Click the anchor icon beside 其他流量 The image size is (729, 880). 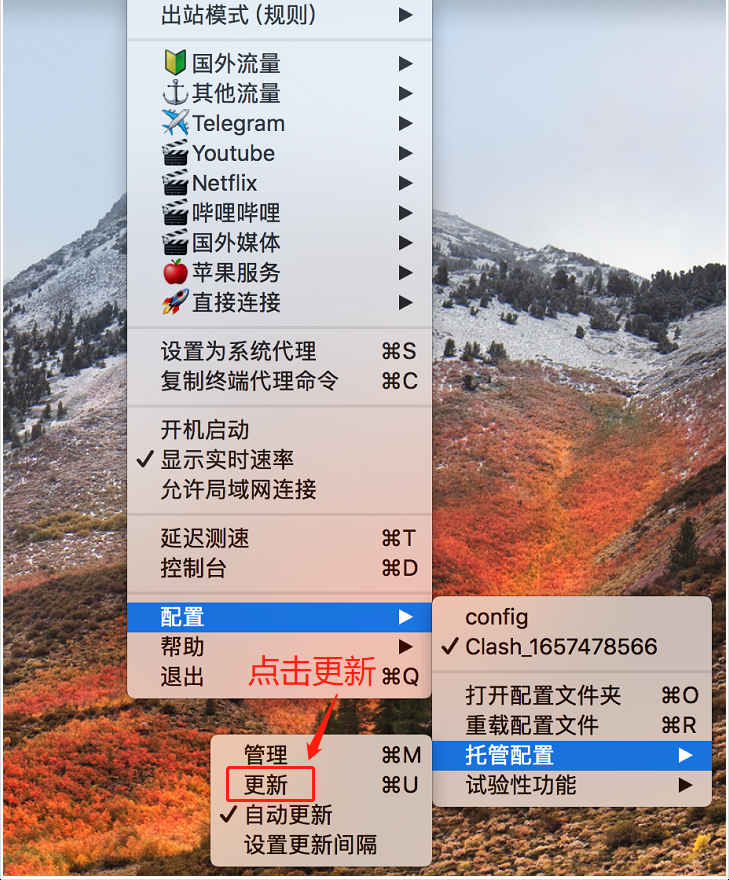pyautogui.click(x=175, y=93)
